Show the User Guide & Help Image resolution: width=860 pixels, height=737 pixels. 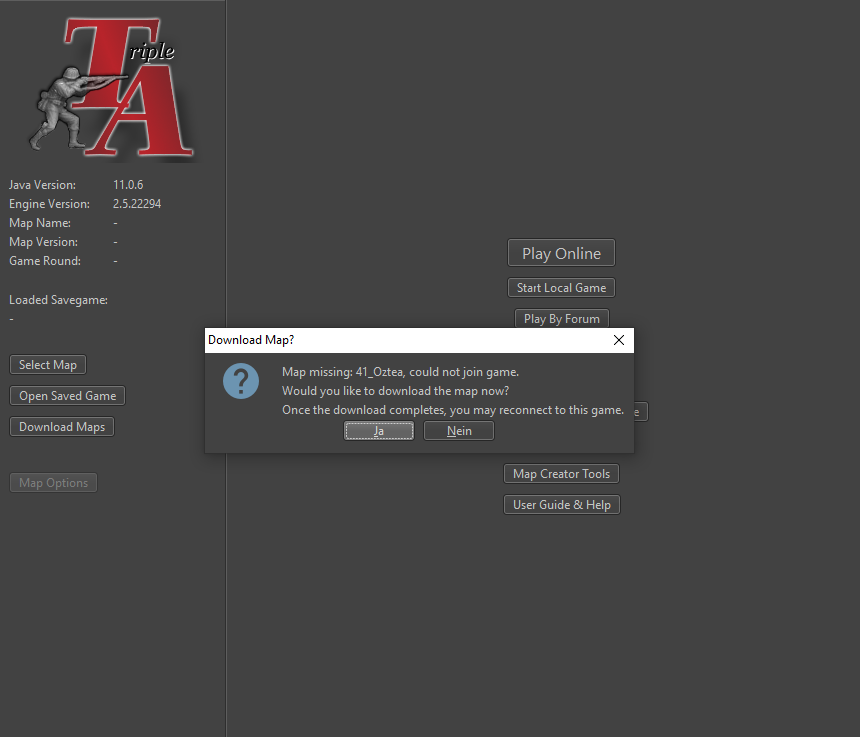[x=561, y=505]
